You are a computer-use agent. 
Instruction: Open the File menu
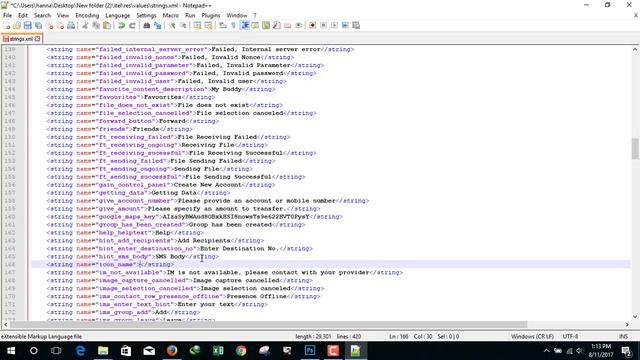coord(7,15)
